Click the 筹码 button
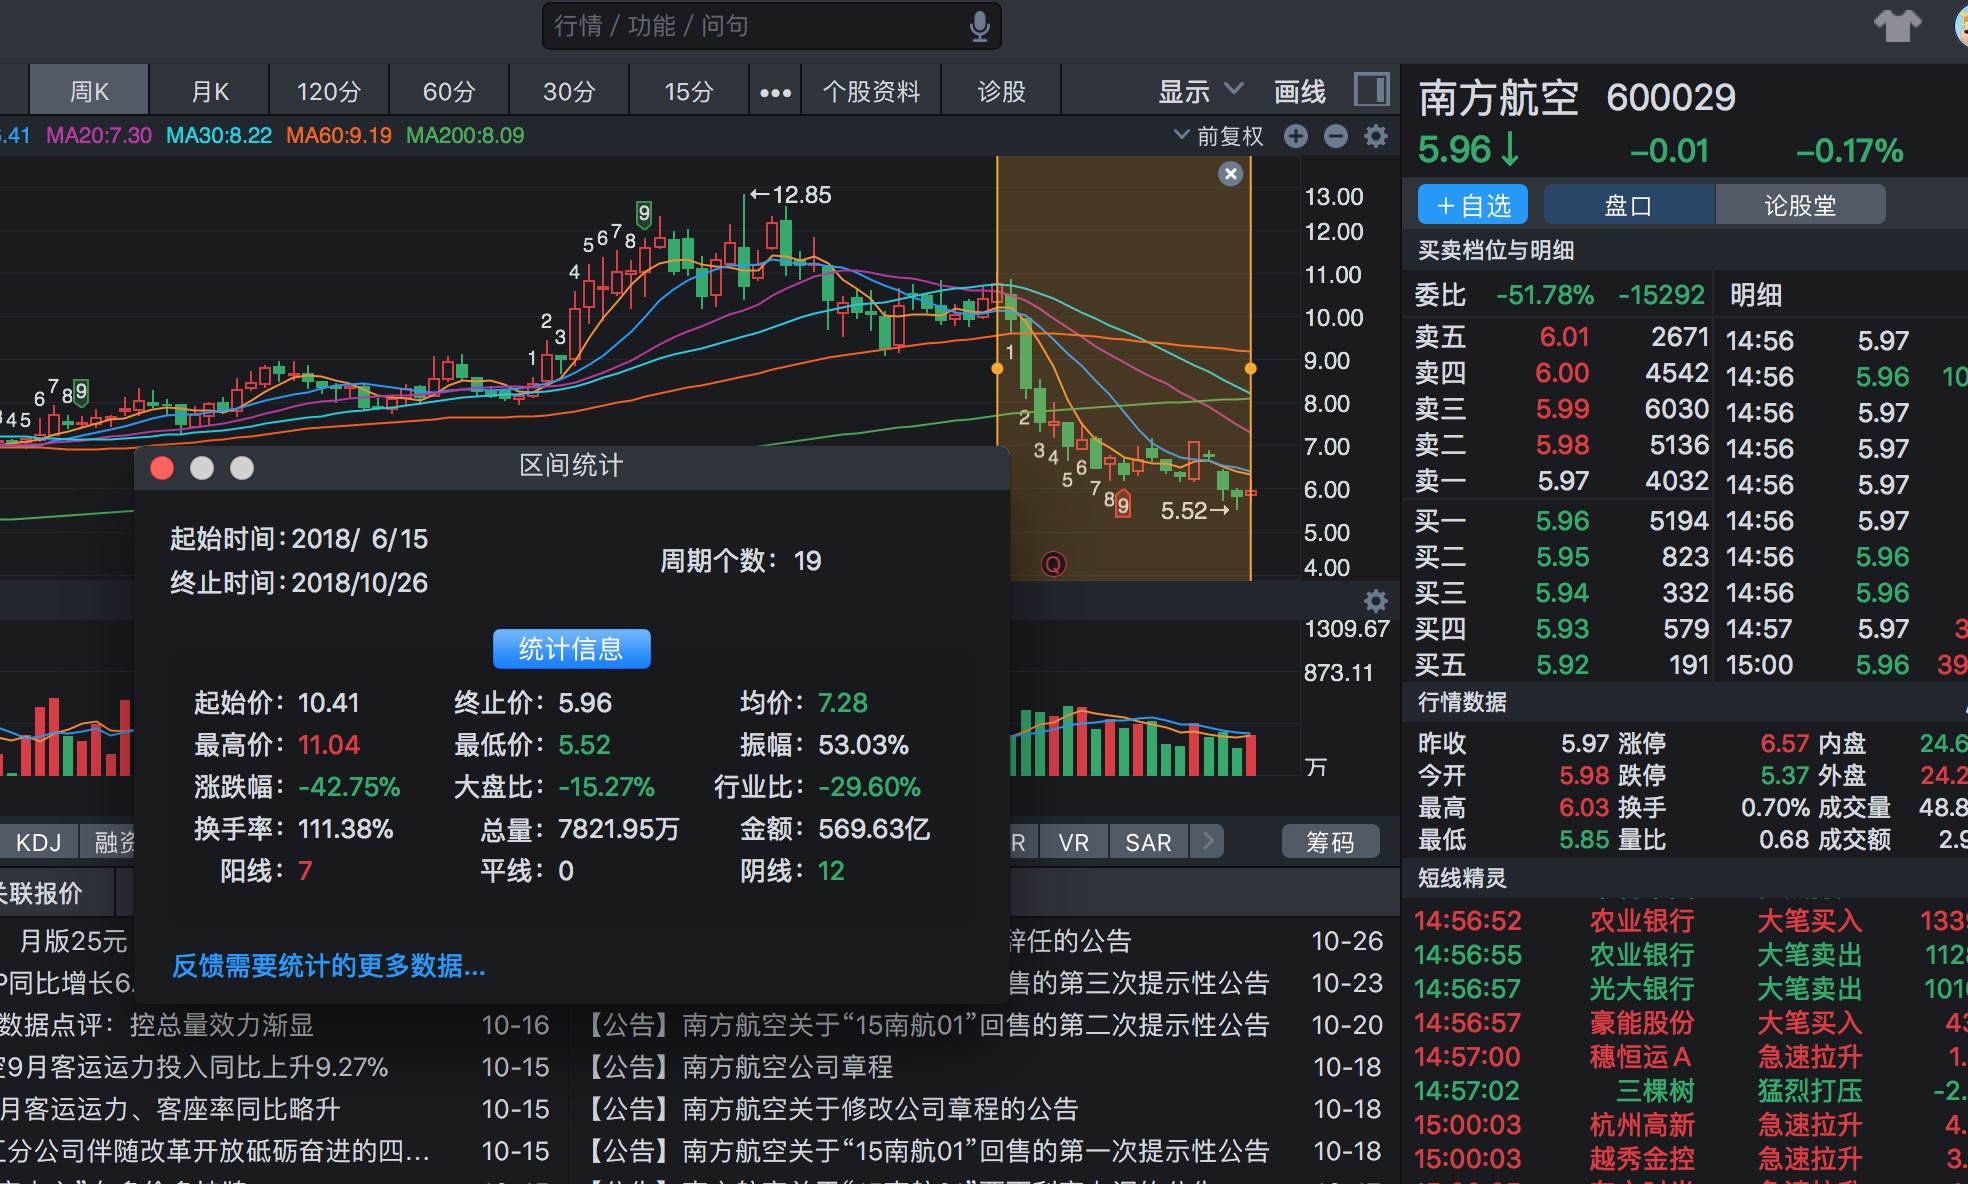Image resolution: width=1968 pixels, height=1184 pixels. point(1330,842)
